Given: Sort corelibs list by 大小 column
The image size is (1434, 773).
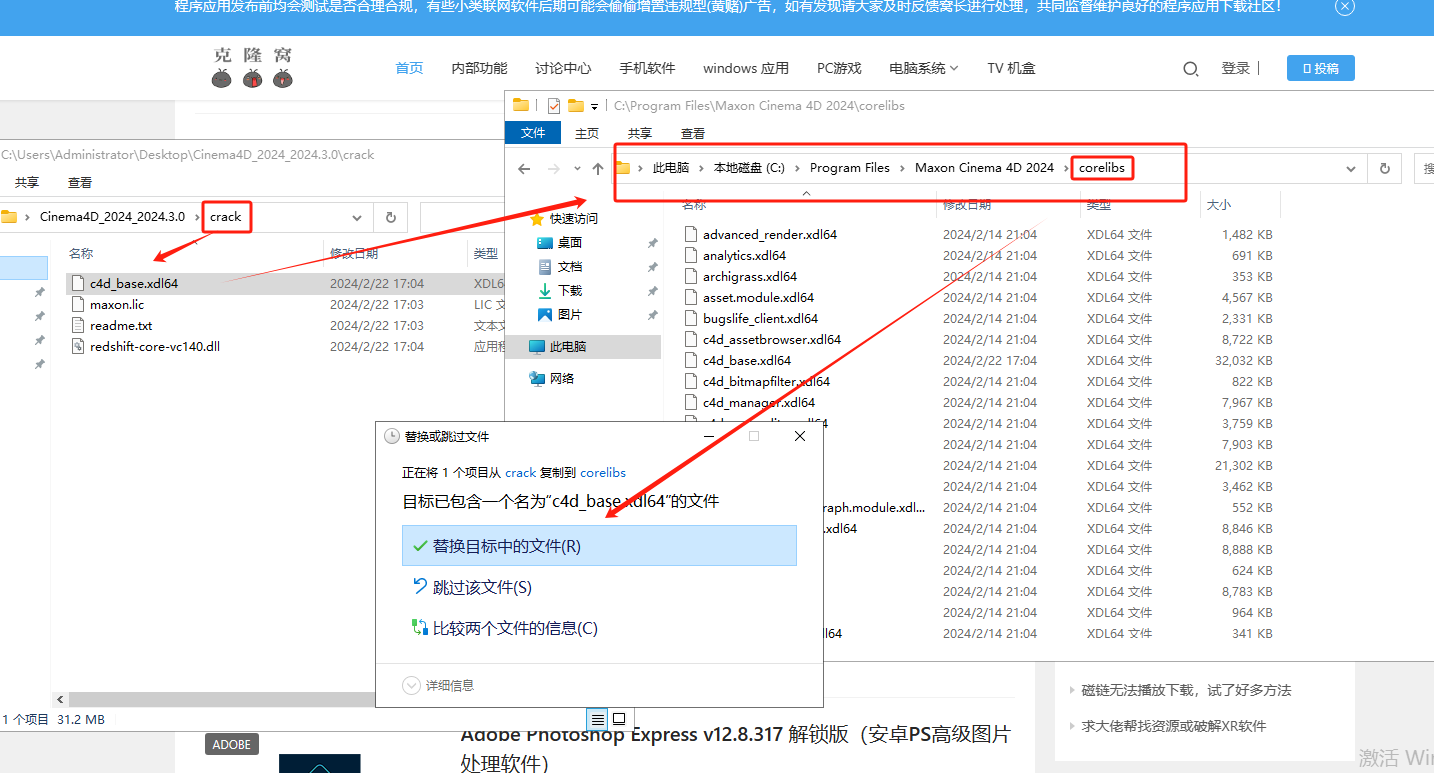Looking at the screenshot, I should pyautogui.click(x=1219, y=204).
